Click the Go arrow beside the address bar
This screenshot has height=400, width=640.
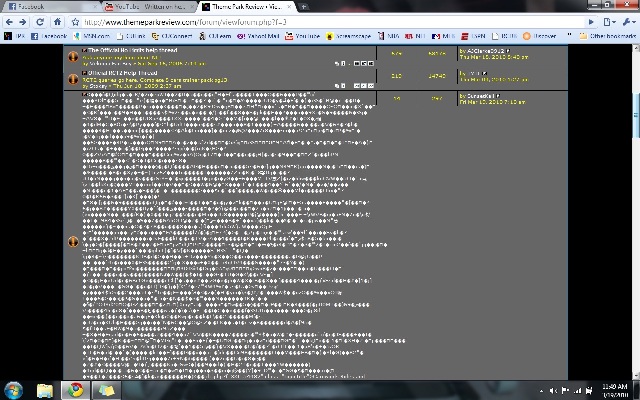click(591, 22)
